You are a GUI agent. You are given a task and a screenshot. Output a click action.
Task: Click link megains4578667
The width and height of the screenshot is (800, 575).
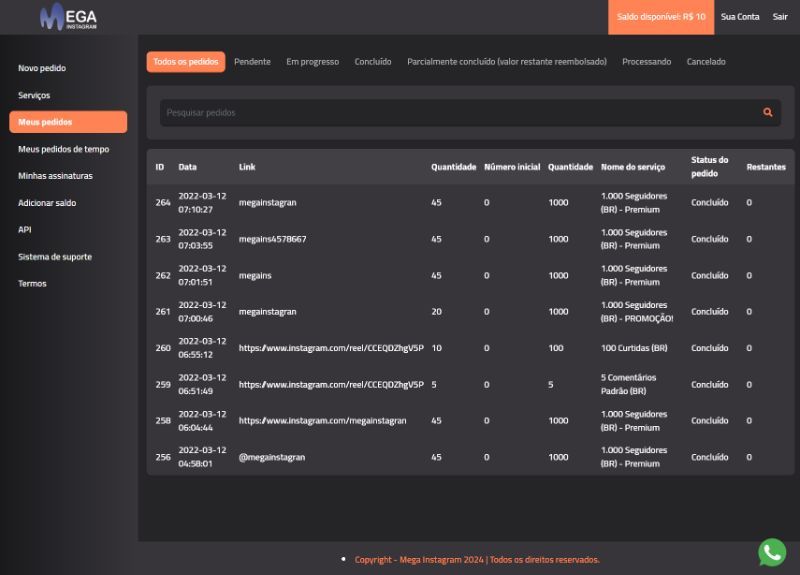tap(272, 239)
